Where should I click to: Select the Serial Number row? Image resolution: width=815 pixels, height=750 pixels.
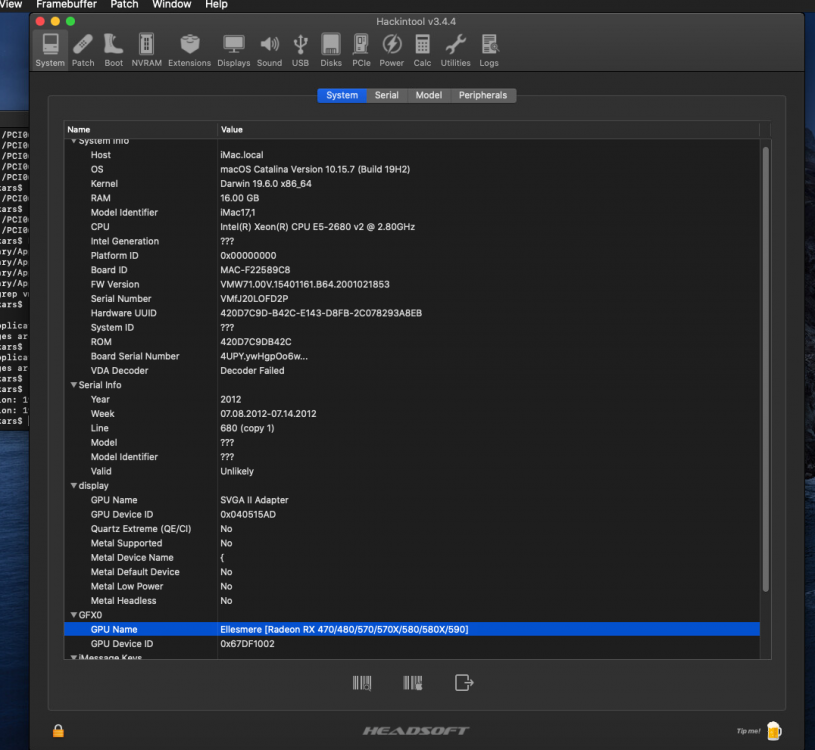[x=412, y=299]
